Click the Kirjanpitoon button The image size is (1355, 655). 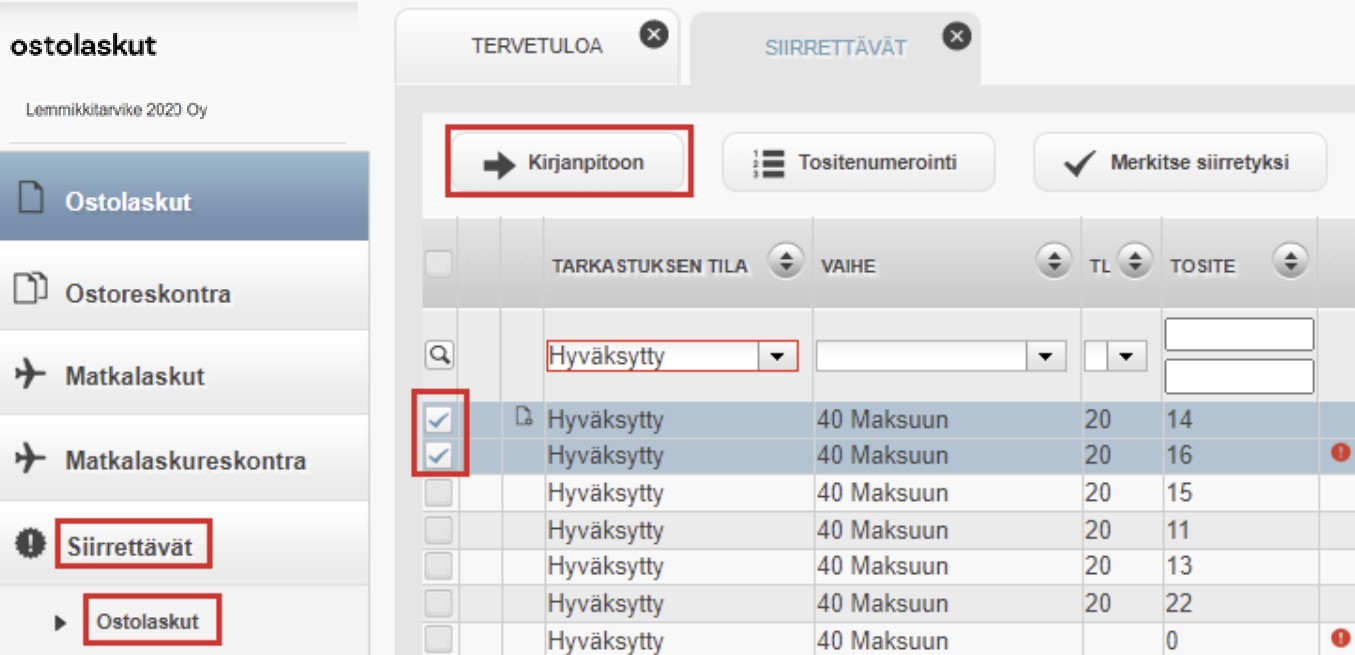tap(567, 163)
